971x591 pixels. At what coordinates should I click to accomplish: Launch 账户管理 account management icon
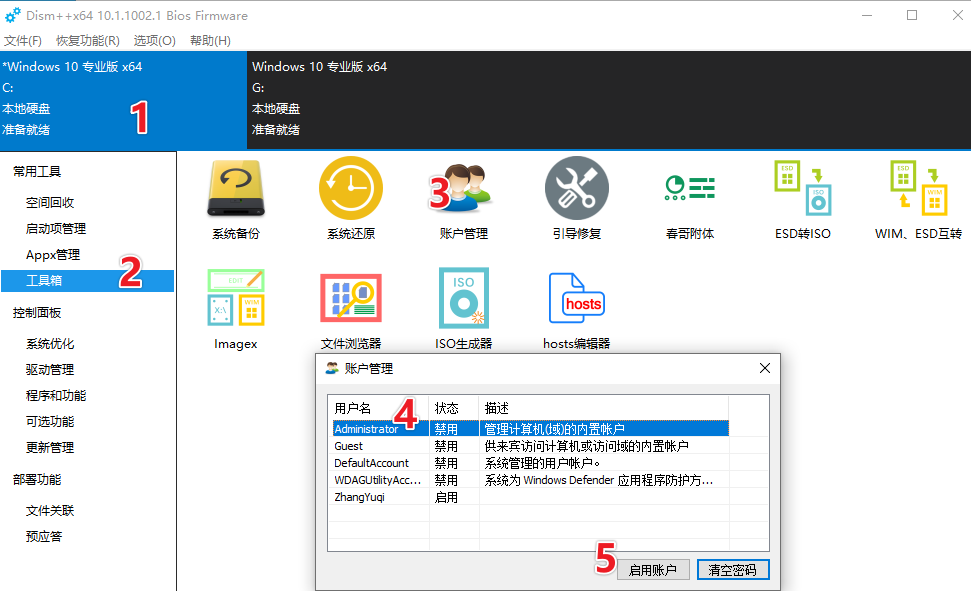point(464,188)
